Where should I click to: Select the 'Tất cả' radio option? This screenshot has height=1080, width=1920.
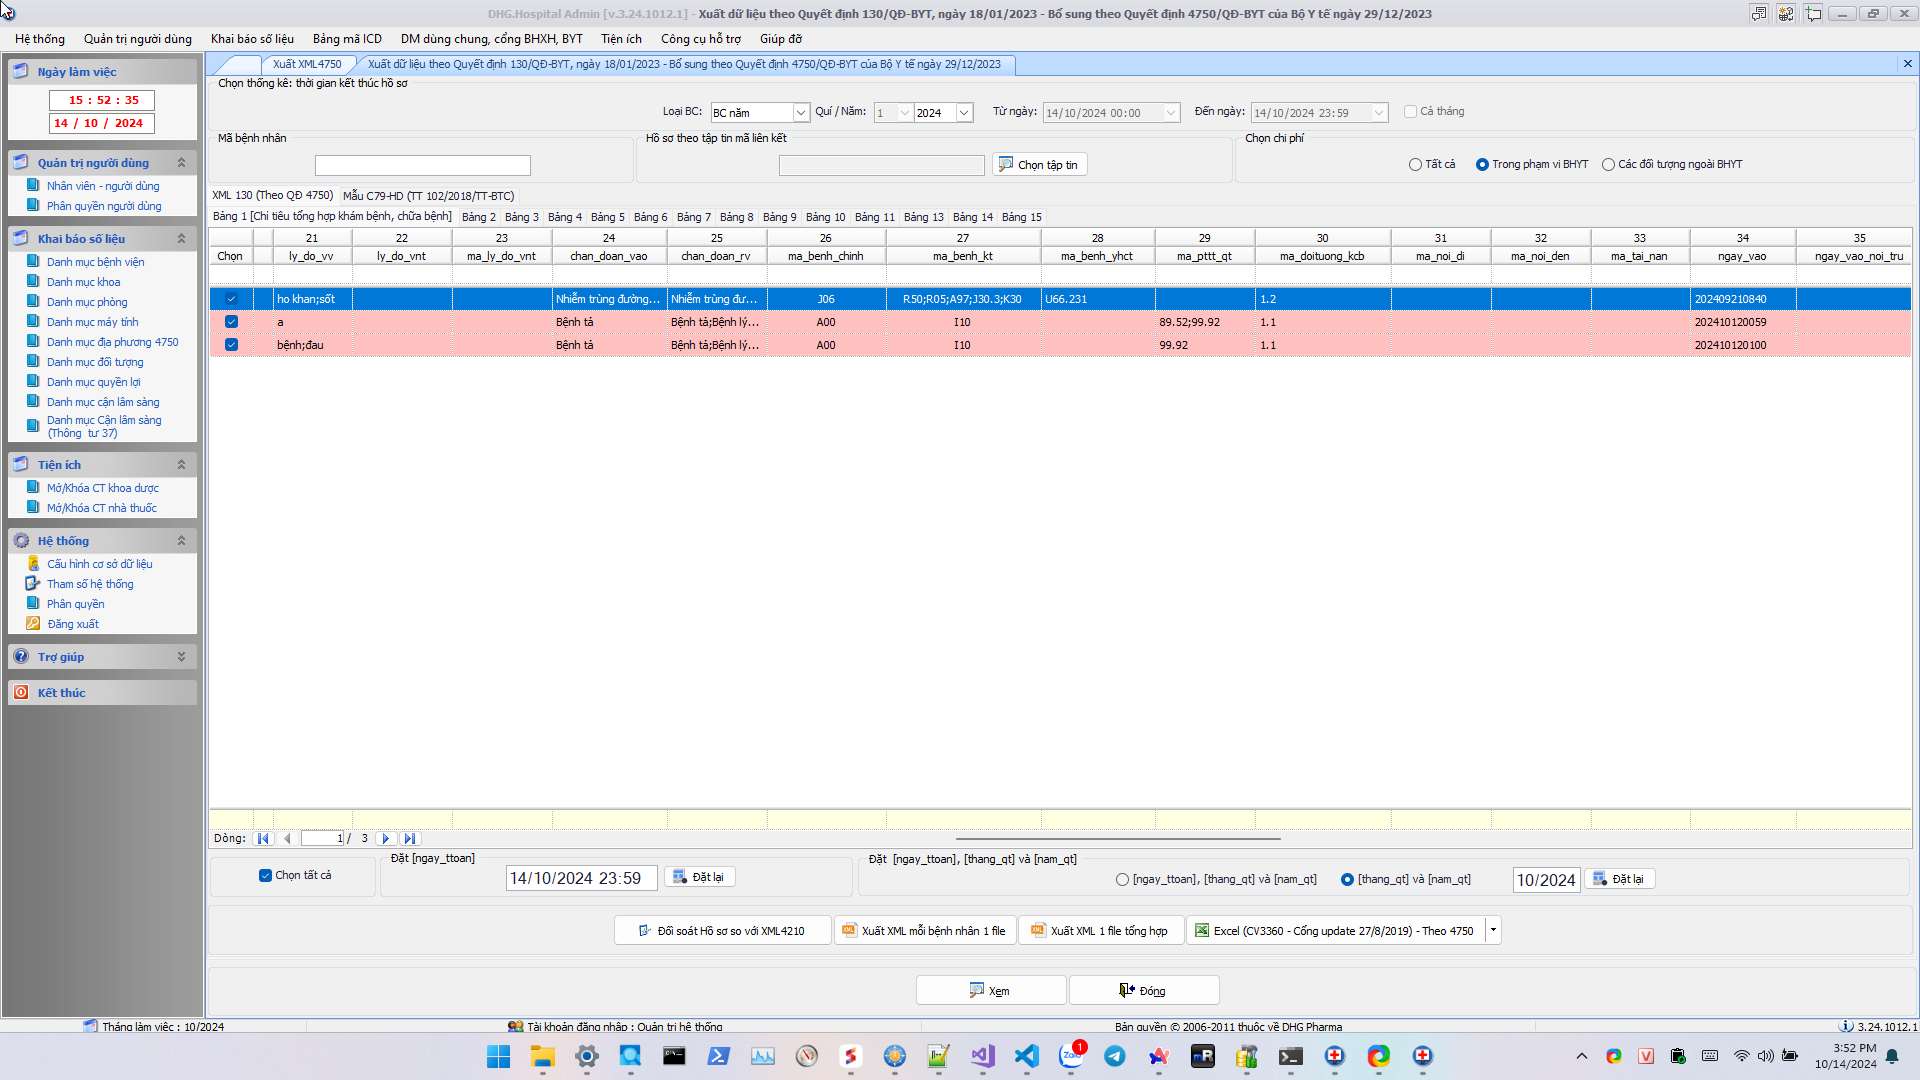tap(1415, 165)
